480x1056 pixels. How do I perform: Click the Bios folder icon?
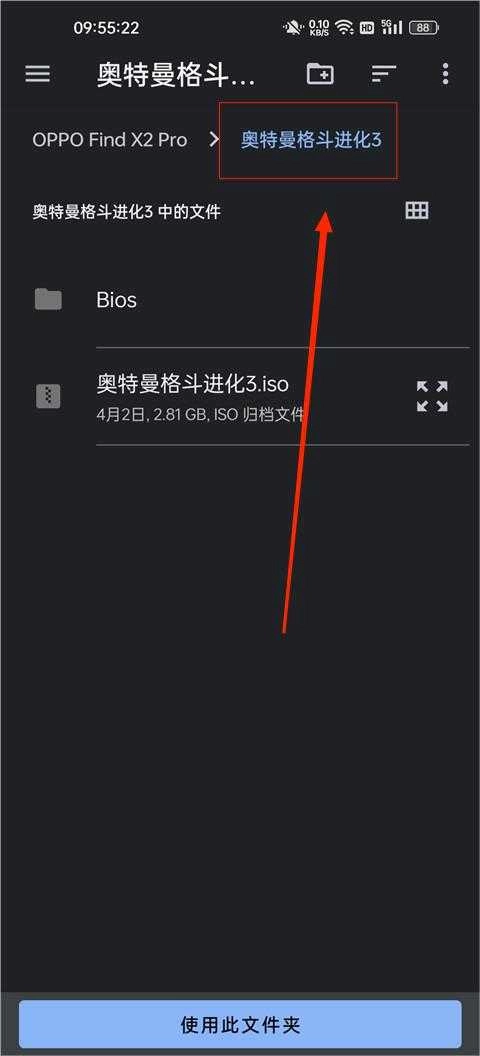pyautogui.click(x=48, y=299)
